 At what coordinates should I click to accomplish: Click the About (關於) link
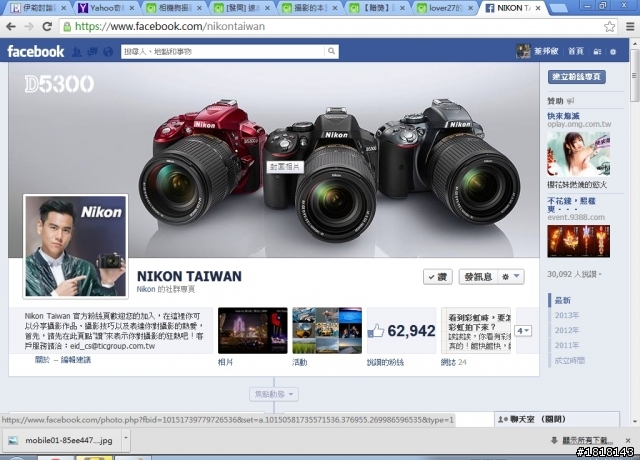[x=42, y=360]
